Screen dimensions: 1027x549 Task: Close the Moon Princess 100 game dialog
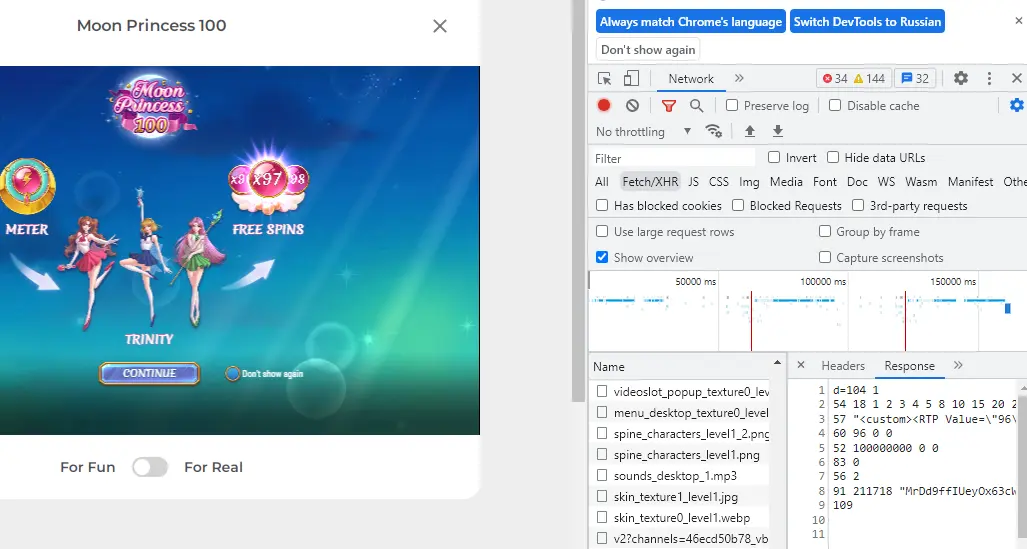pyautogui.click(x=439, y=26)
